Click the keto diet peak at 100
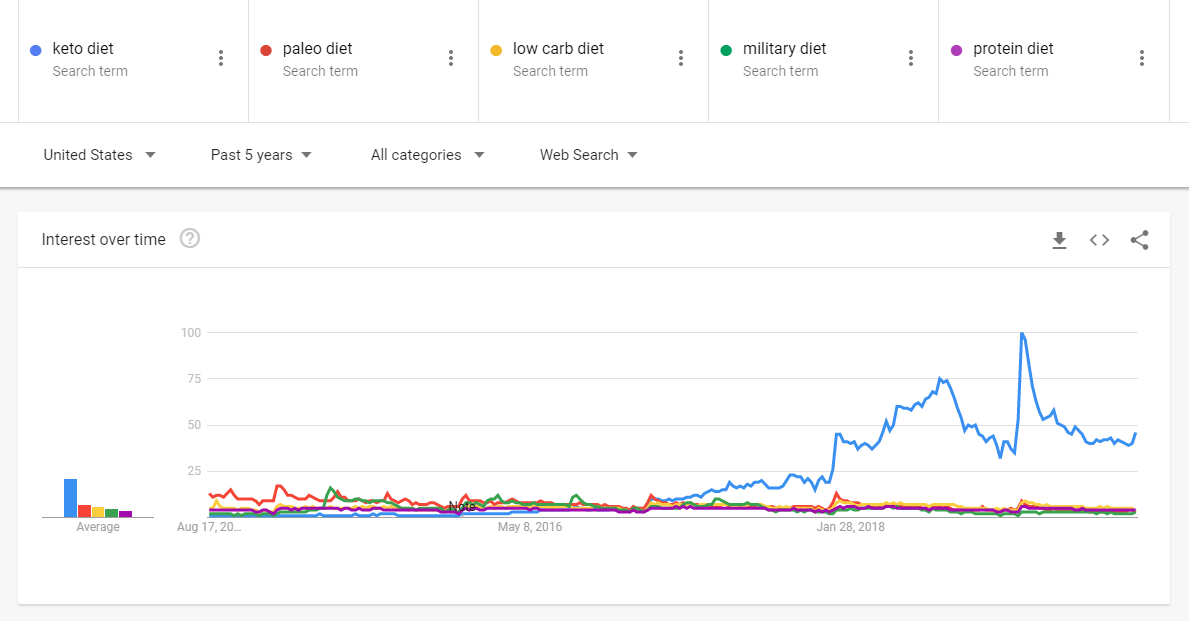Viewport: 1189px width, 621px height. (x=1022, y=334)
